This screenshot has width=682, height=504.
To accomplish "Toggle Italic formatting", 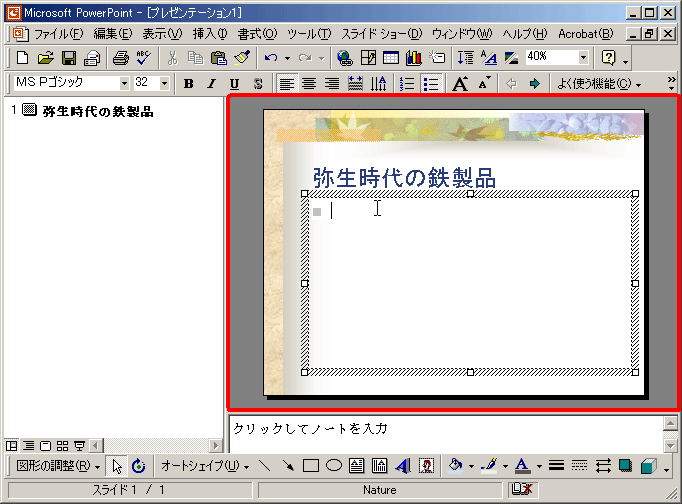I will (211, 83).
